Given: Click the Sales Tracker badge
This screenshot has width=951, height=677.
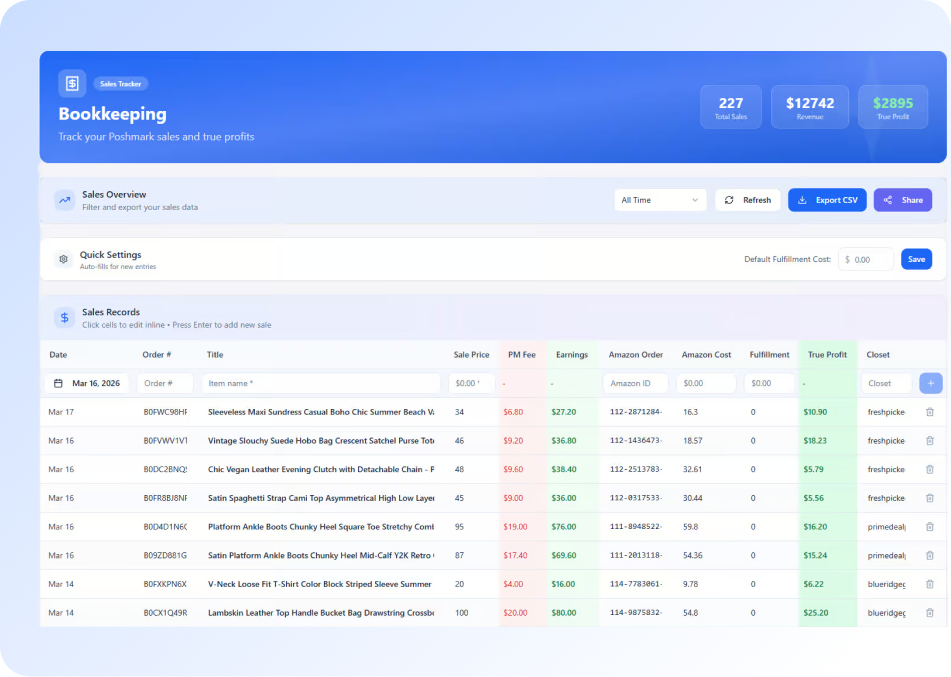Looking at the screenshot, I should click(121, 84).
